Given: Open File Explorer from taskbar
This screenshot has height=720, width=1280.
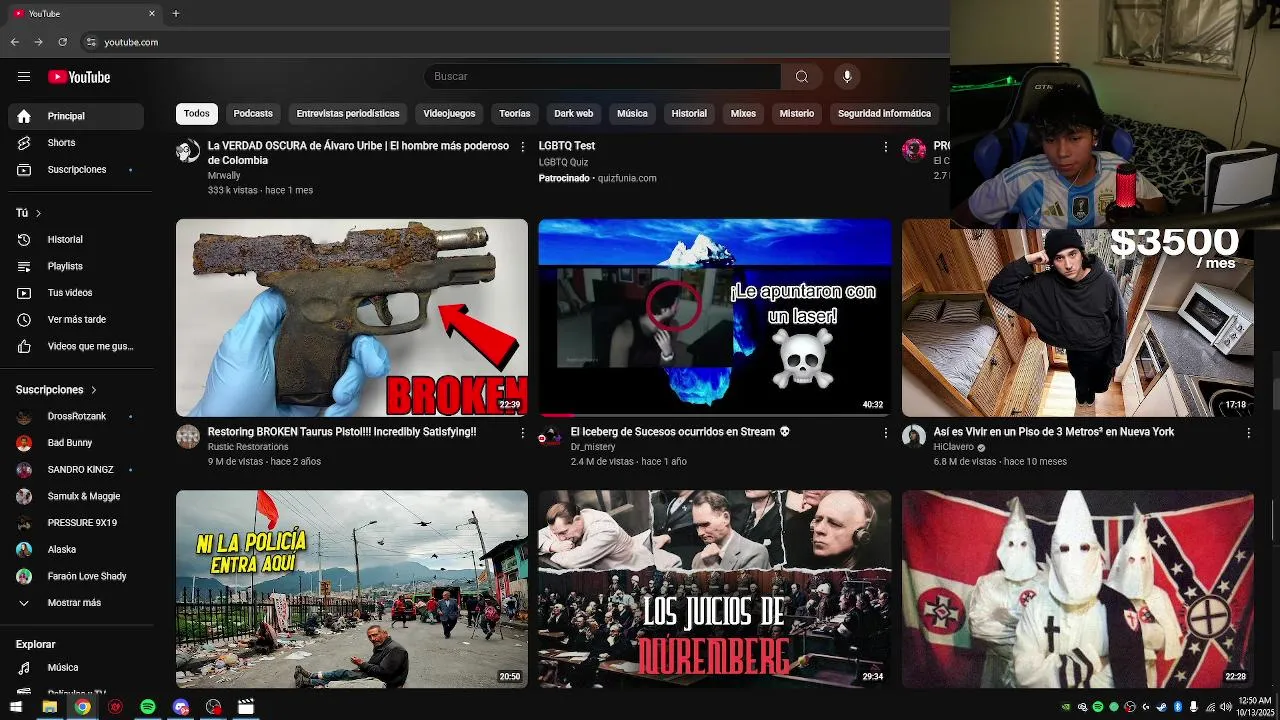Looking at the screenshot, I should click(x=49, y=707).
